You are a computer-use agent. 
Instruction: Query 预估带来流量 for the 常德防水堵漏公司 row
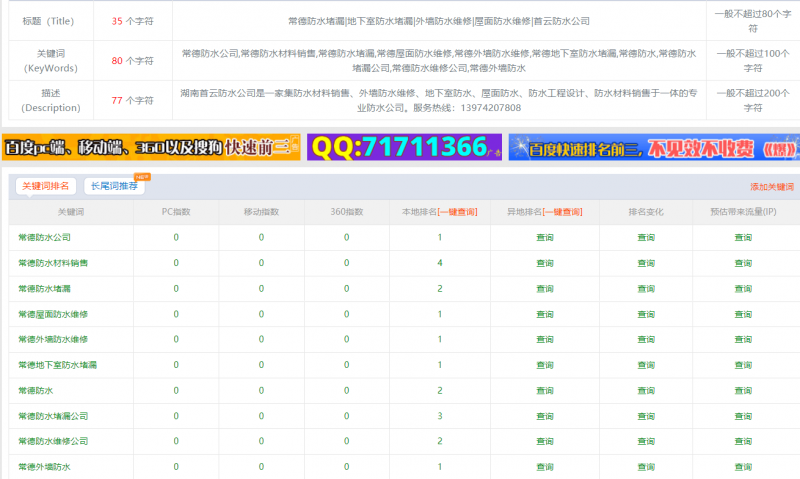point(743,416)
